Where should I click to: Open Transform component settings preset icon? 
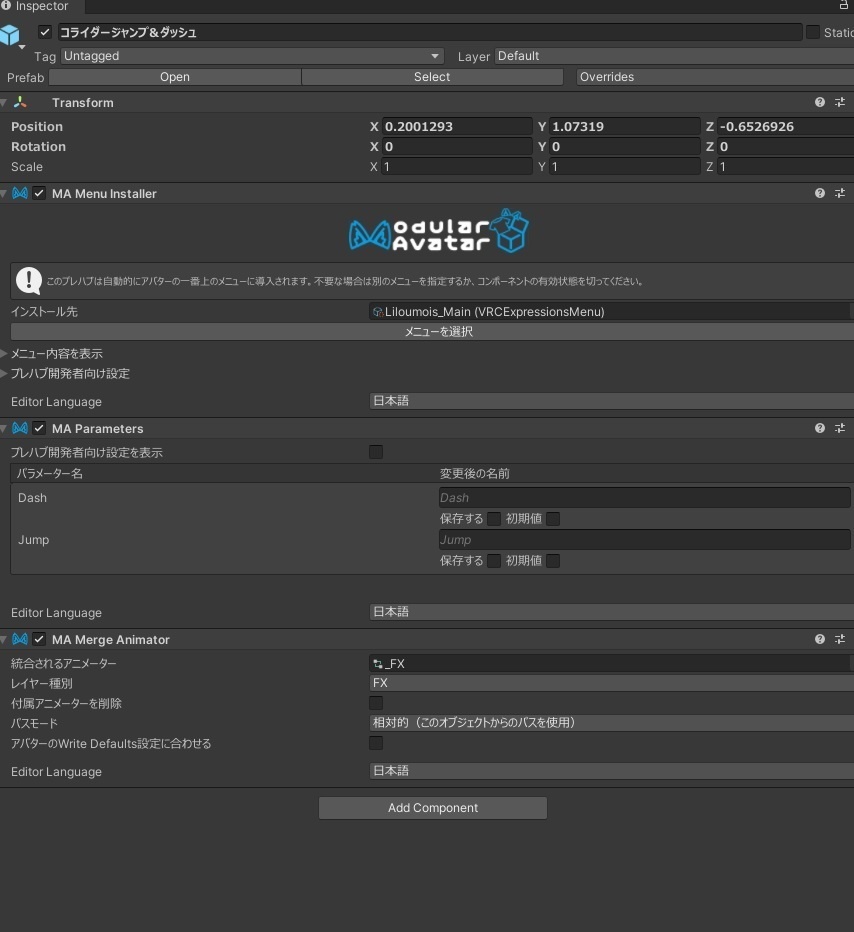[840, 102]
